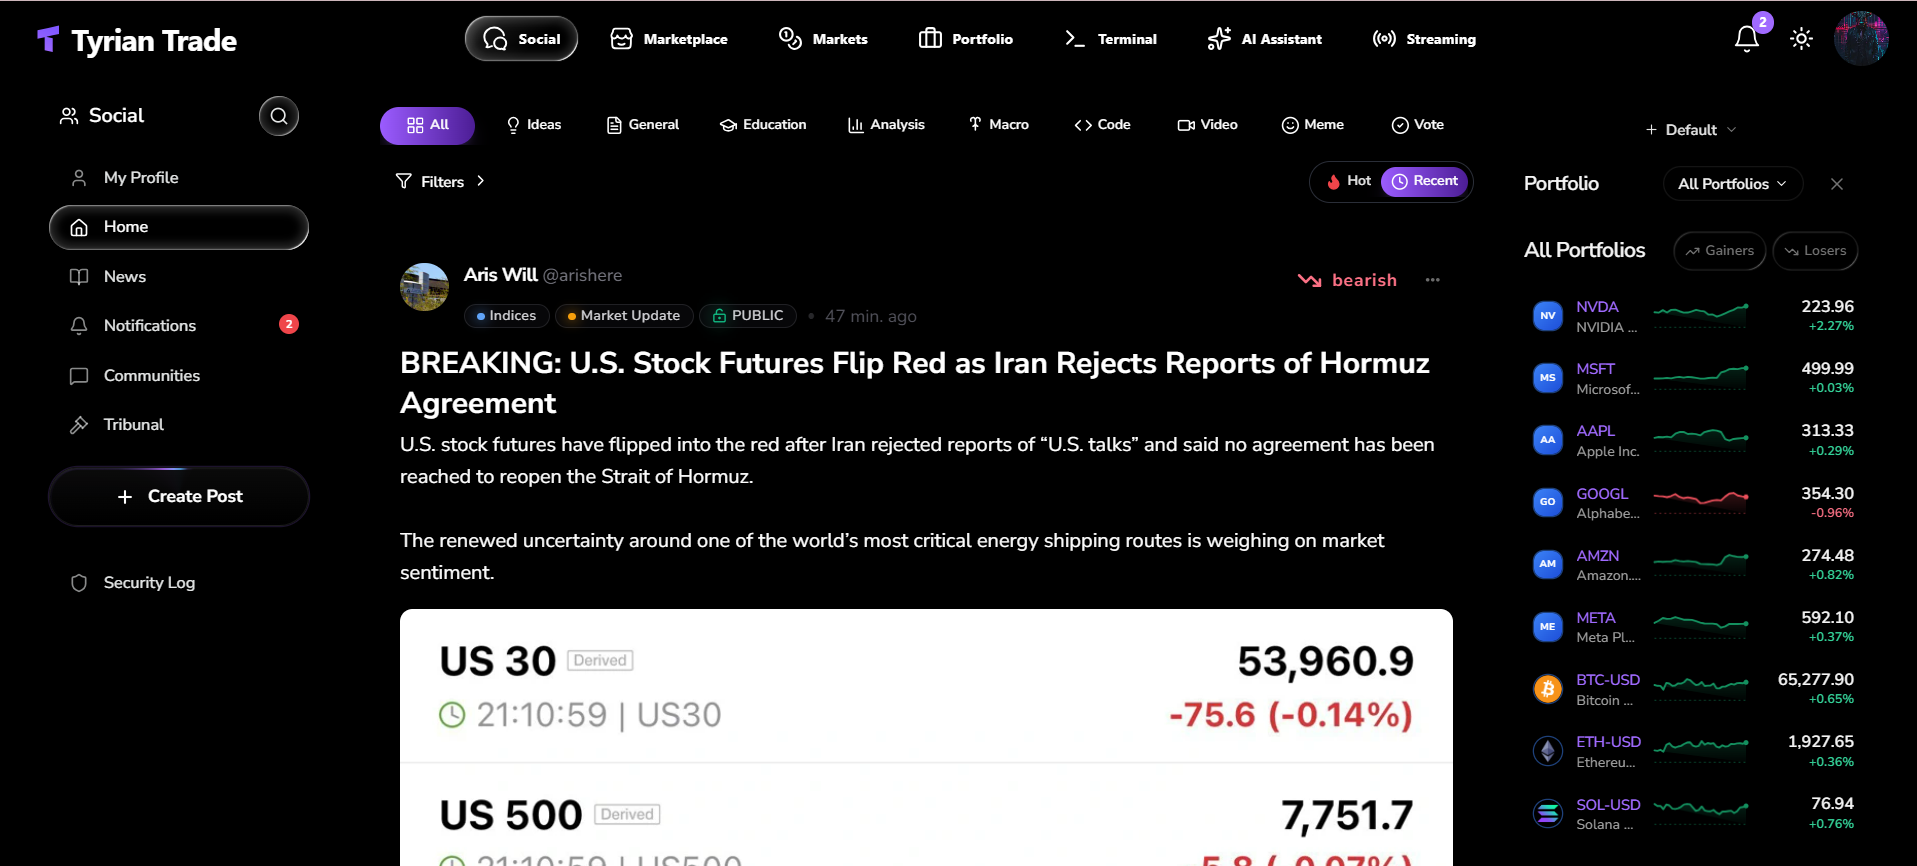Open the US 30 chart image
Viewport: 1917px width, 866px height.
click(x=926, y=737)
